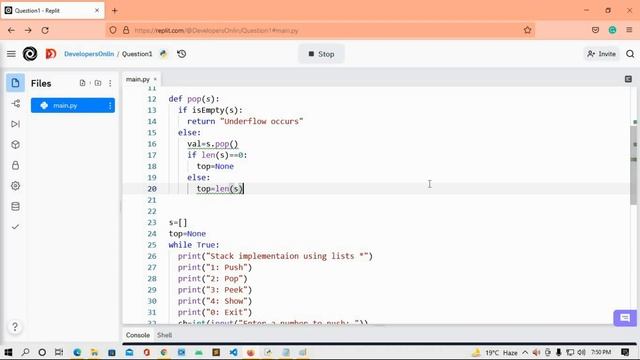Place cursor on line 20 top=len(s)
640x360 pixels.
click(x=220, y=189)
